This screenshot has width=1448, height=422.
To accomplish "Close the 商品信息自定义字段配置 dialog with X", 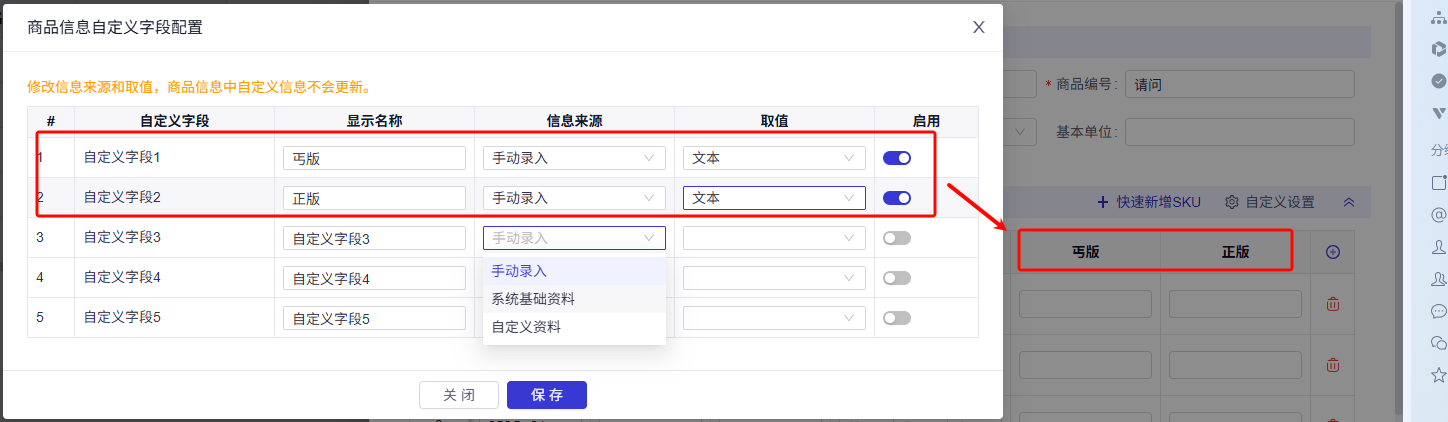I will 979,27.
